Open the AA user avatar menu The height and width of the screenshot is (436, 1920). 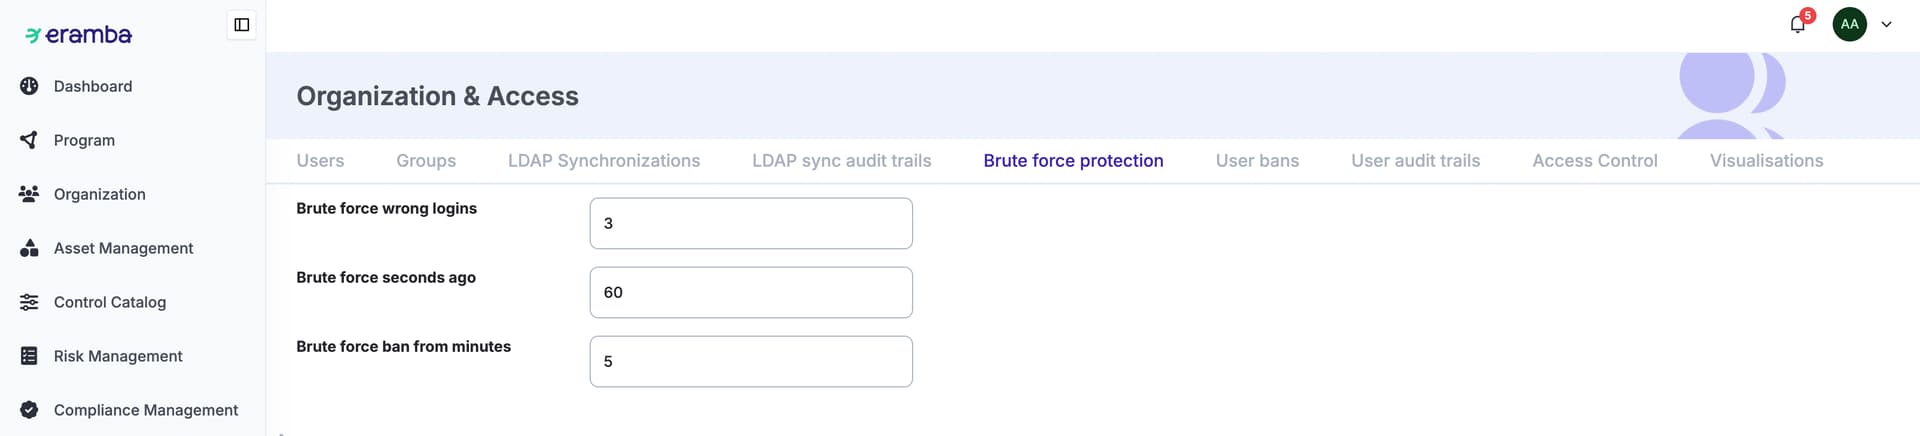coord(1849,24)
